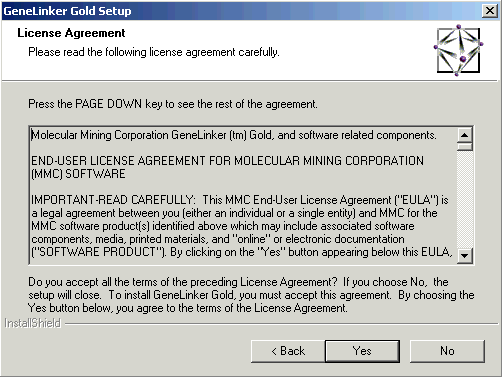Image resolution: width=502 pixels, height=377 pixels.
Task: Click the '(MMC) SOFTWARE' line in the license box
Action: (78, 174)
